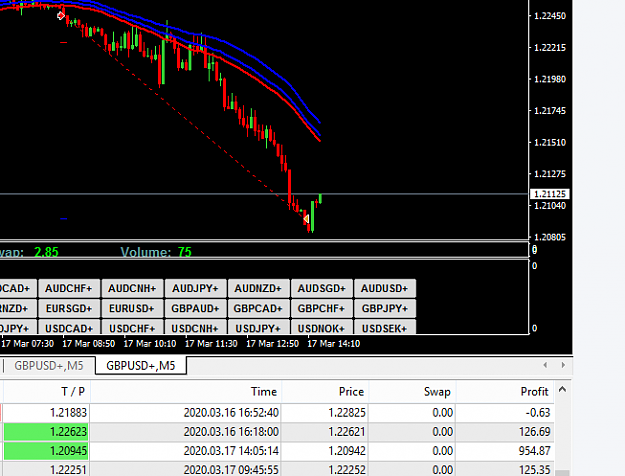Click the profit value 126.69
The image size is (625, 476).
pyautogui.click(x=535, y=432)
